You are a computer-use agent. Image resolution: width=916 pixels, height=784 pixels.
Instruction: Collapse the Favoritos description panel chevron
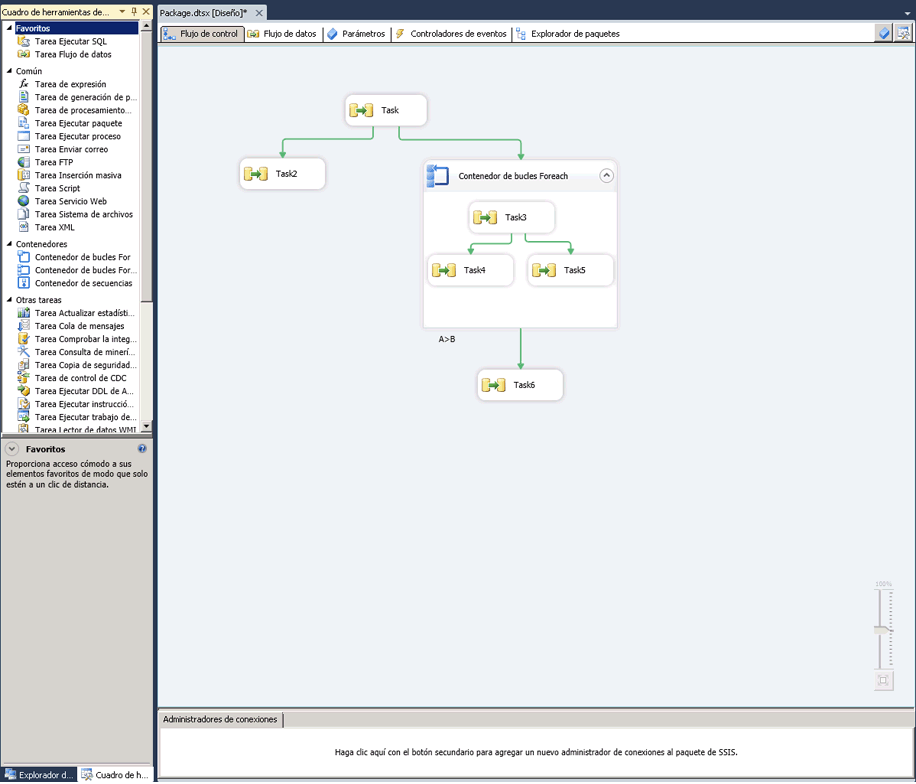12,450
